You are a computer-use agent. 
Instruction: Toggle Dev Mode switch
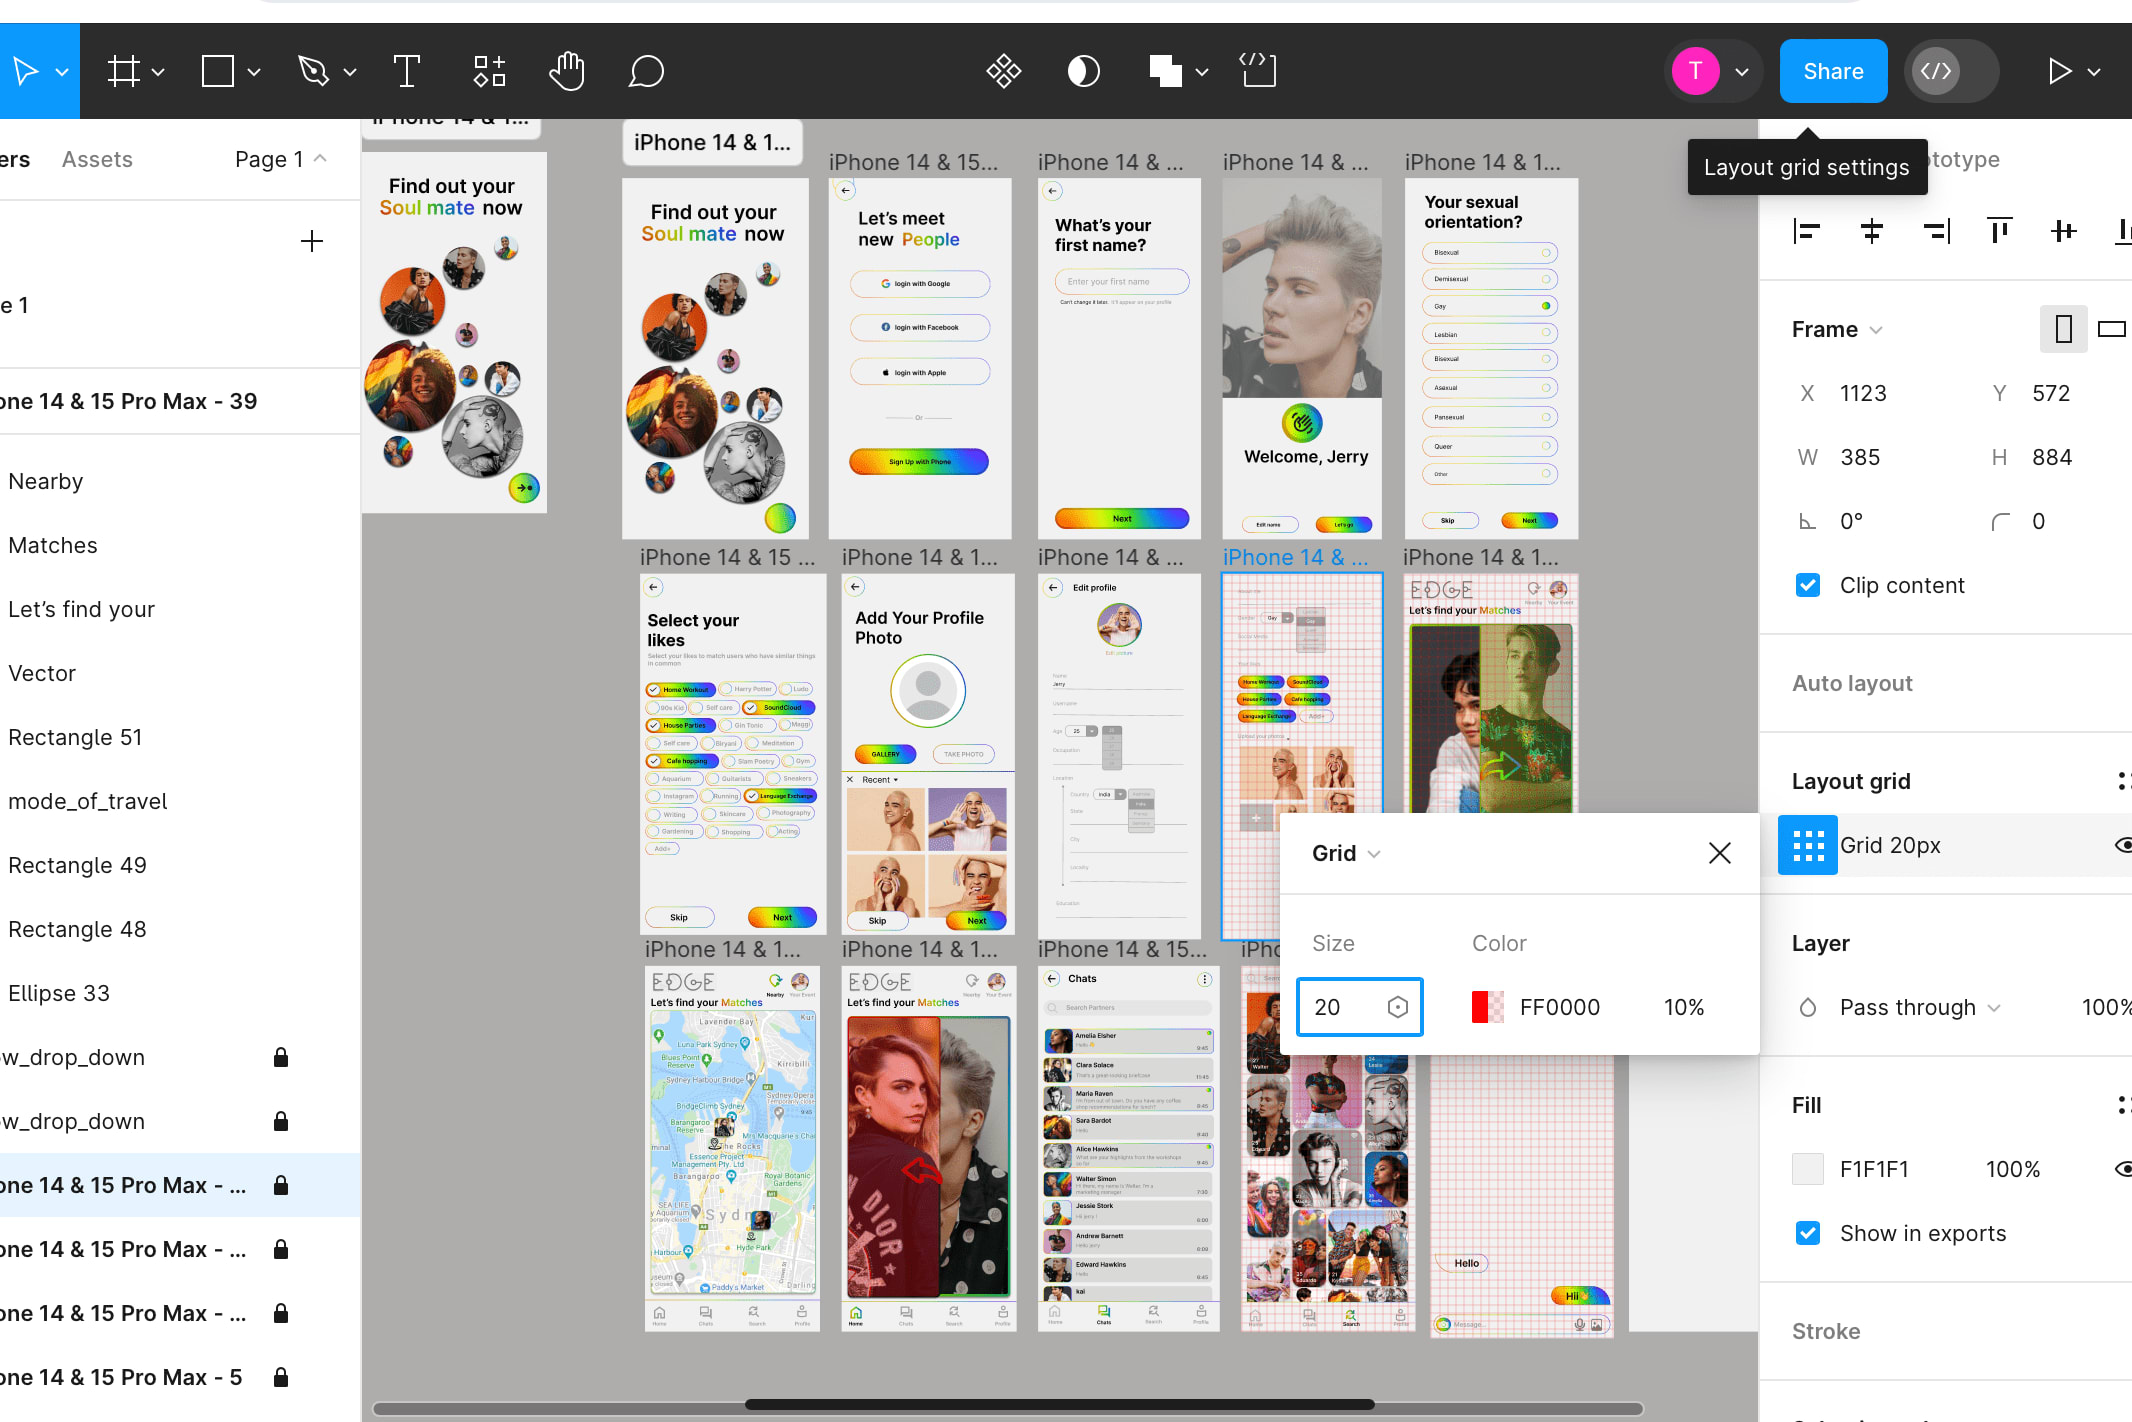click(1950, 71)
